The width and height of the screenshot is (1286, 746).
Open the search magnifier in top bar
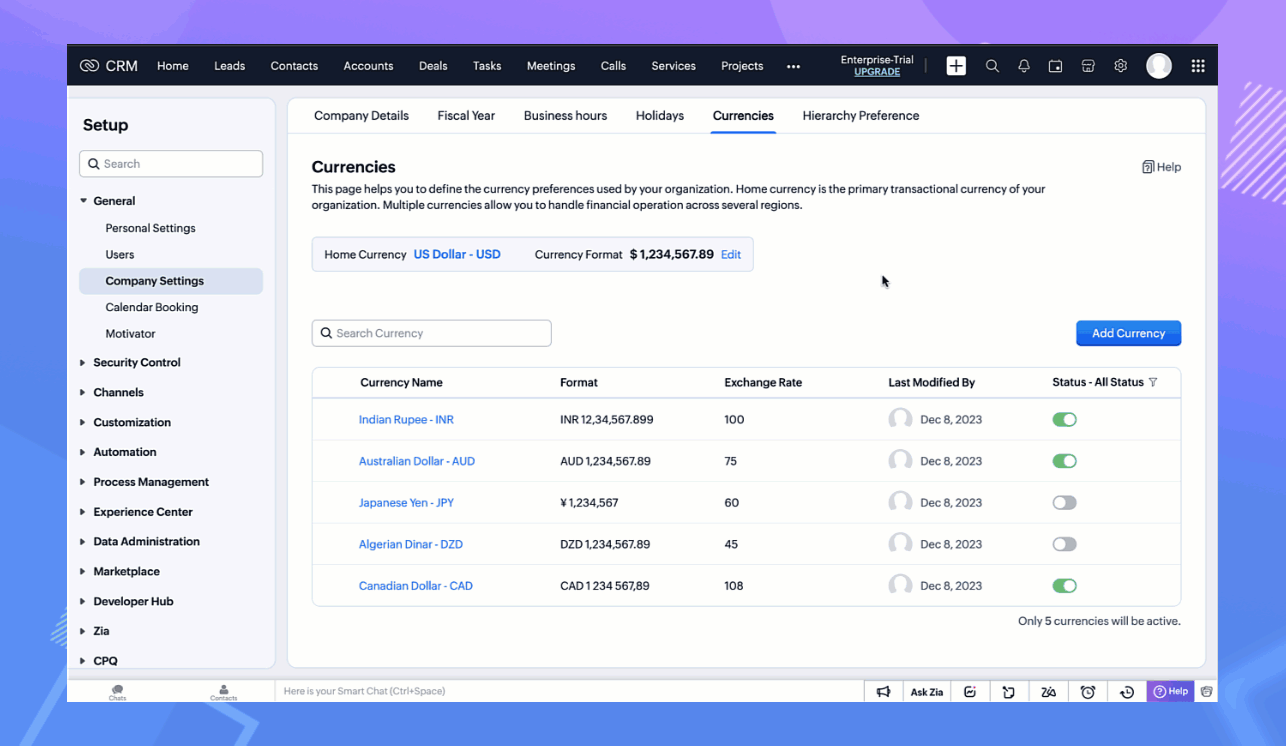[992, 66]
